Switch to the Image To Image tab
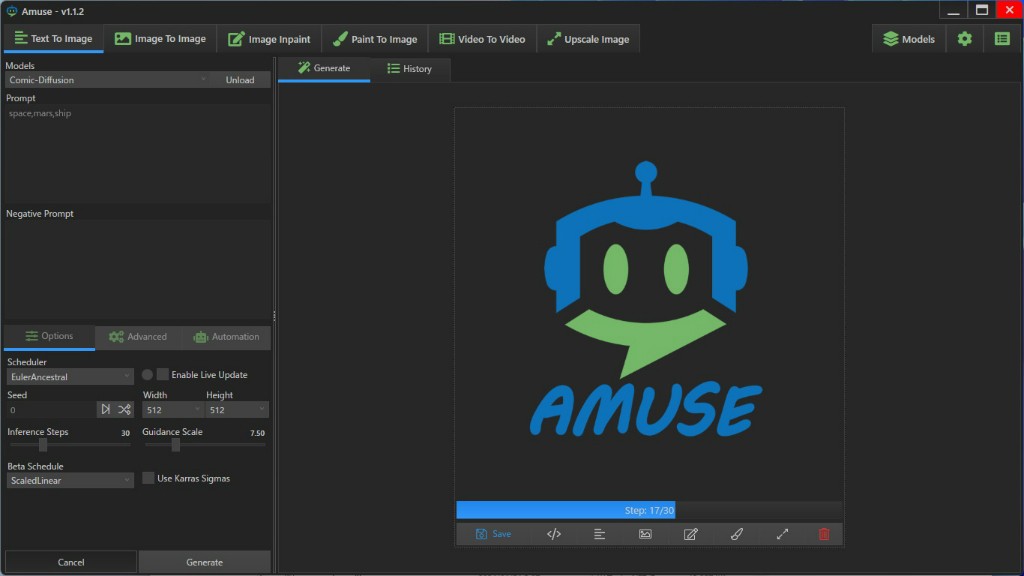This screenshot has height=576, width=1024. click(x=160, y=39)
